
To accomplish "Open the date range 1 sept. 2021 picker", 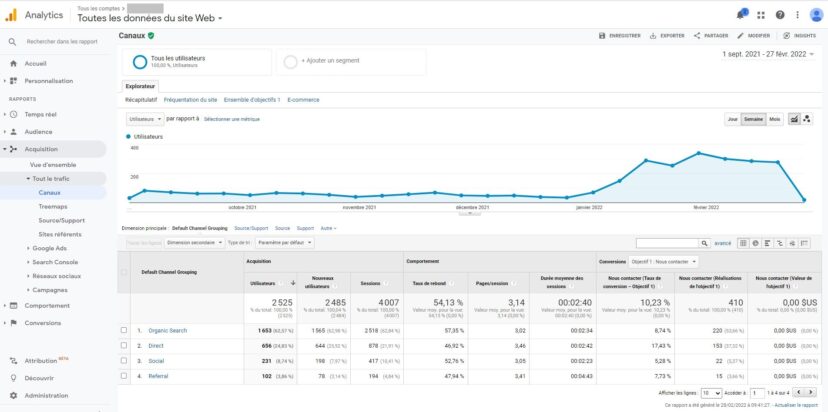I will pos(768,54).
